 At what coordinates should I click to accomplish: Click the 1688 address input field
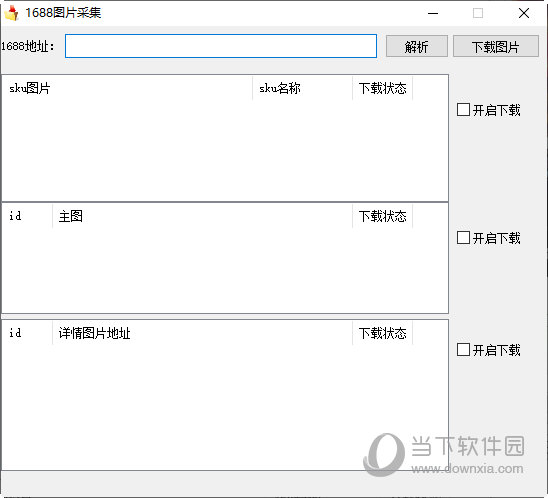pyautogui.click(x=221, y=46)
